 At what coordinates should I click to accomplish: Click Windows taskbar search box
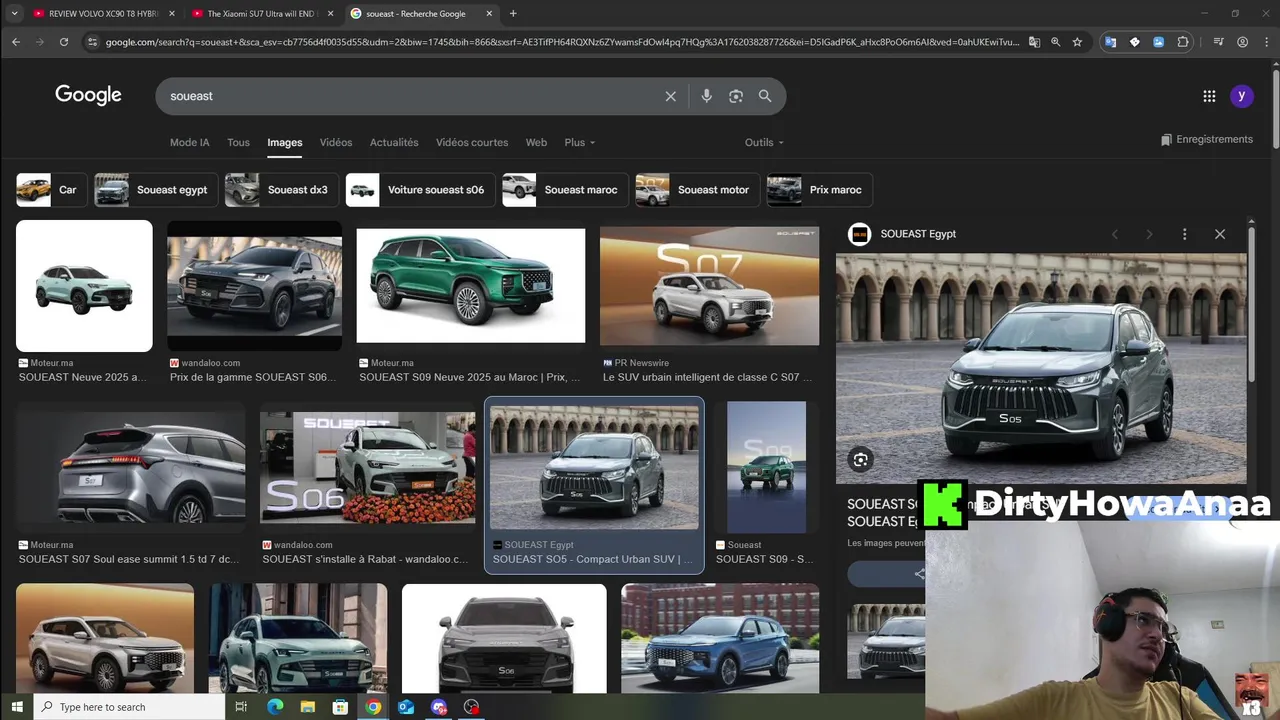(128, 707)
